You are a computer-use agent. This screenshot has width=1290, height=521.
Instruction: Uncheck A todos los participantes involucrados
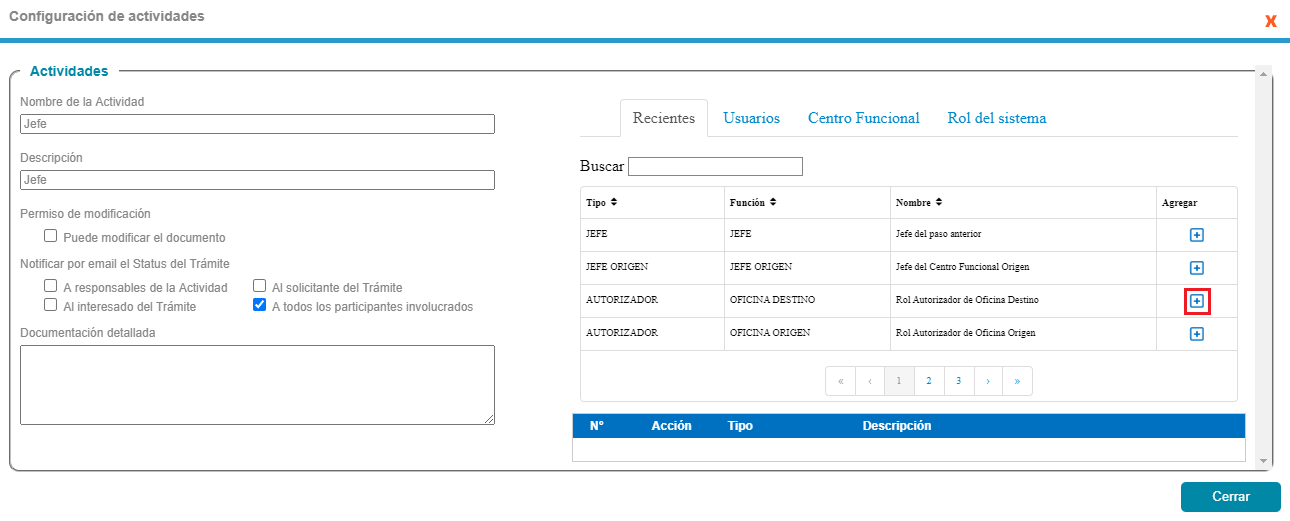pyautogui.click(x=260, y=306)
